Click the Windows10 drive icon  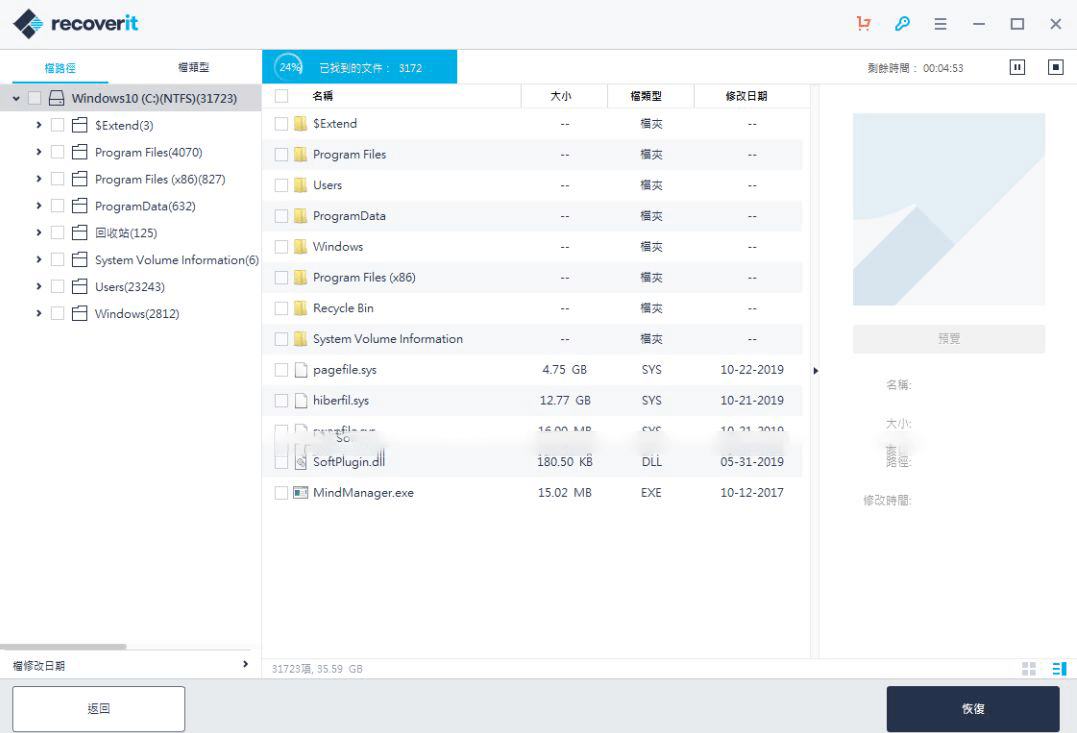[x=56, y=98]
